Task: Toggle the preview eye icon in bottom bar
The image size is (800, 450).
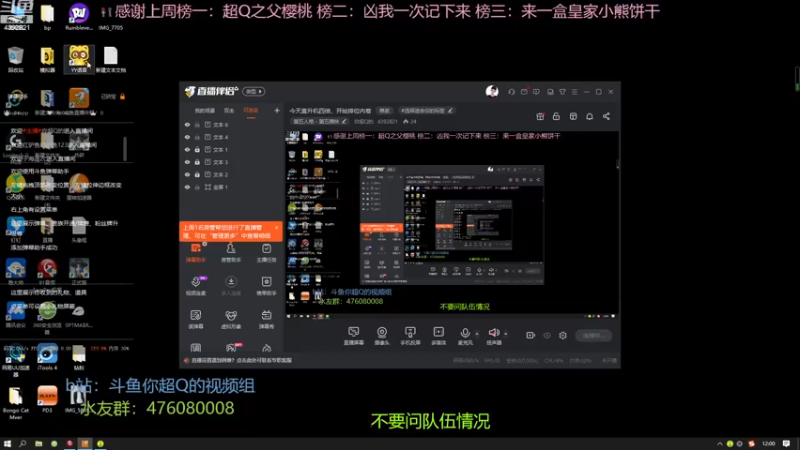Action: click(x=547, y=335)
